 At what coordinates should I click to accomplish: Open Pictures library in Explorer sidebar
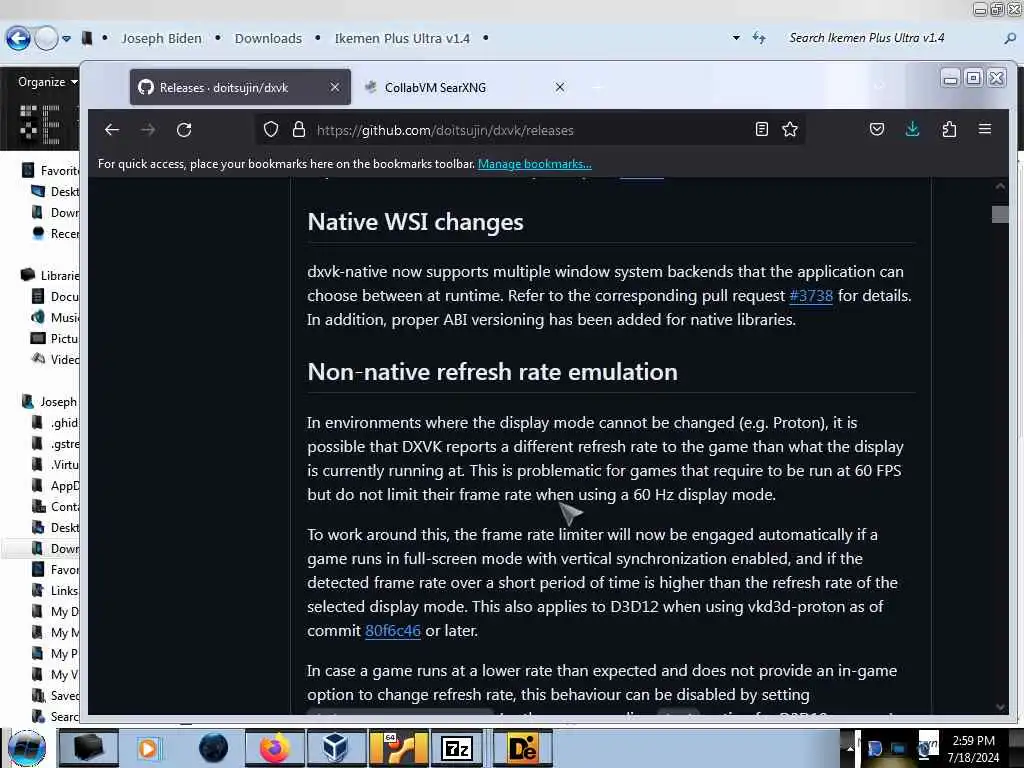tap(56, 338)
